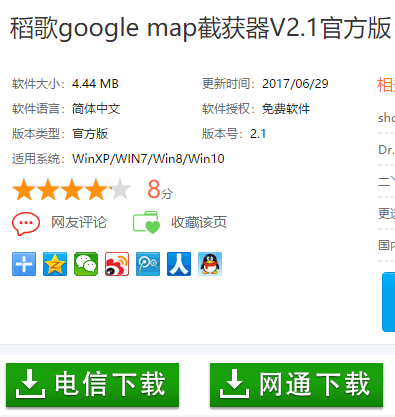The height and width of the screenshot is (417, 395).
Task: Click the file size 4.44 MB
Action: (95, 84)
